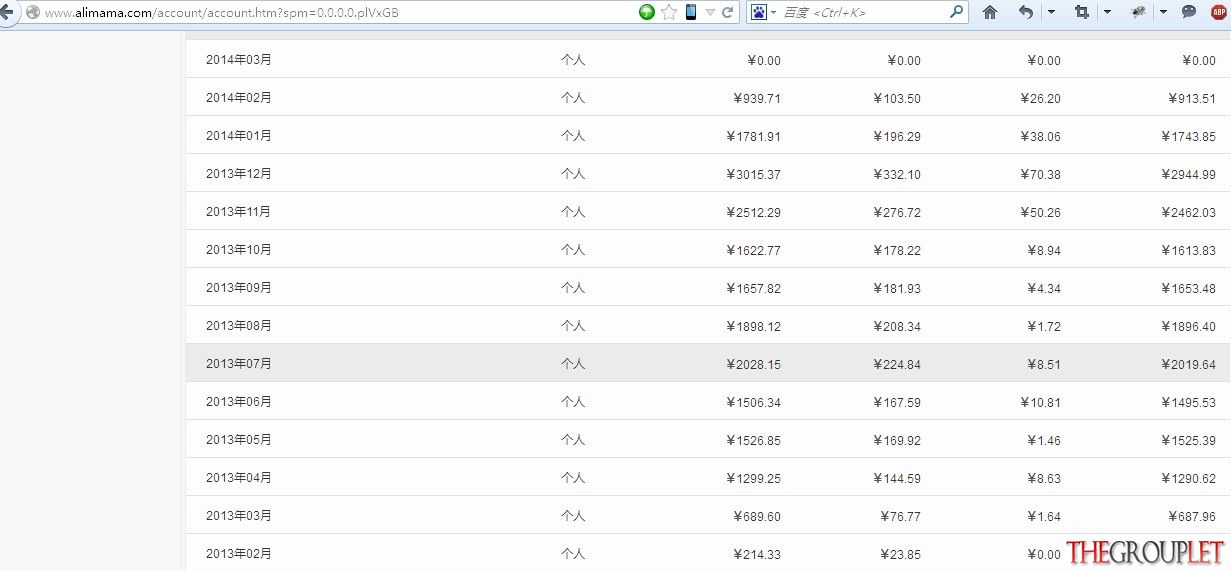
Task: Reload the page with the refresh icon
Action: 728,12
